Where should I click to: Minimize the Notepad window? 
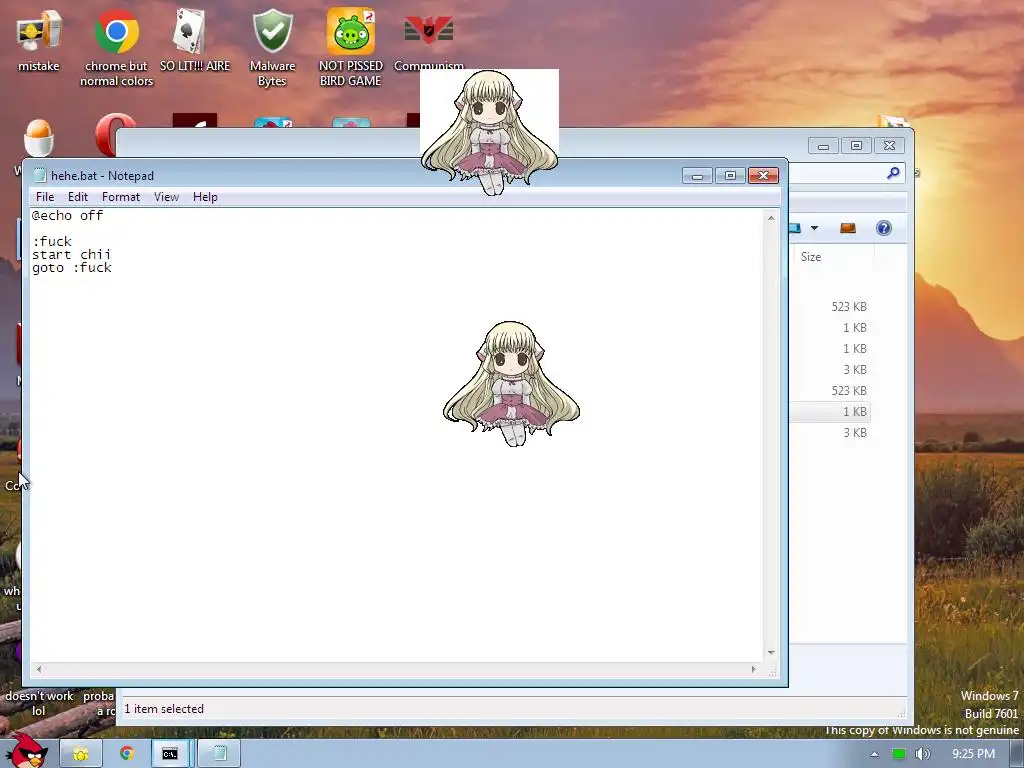click(x=697, y=176)
